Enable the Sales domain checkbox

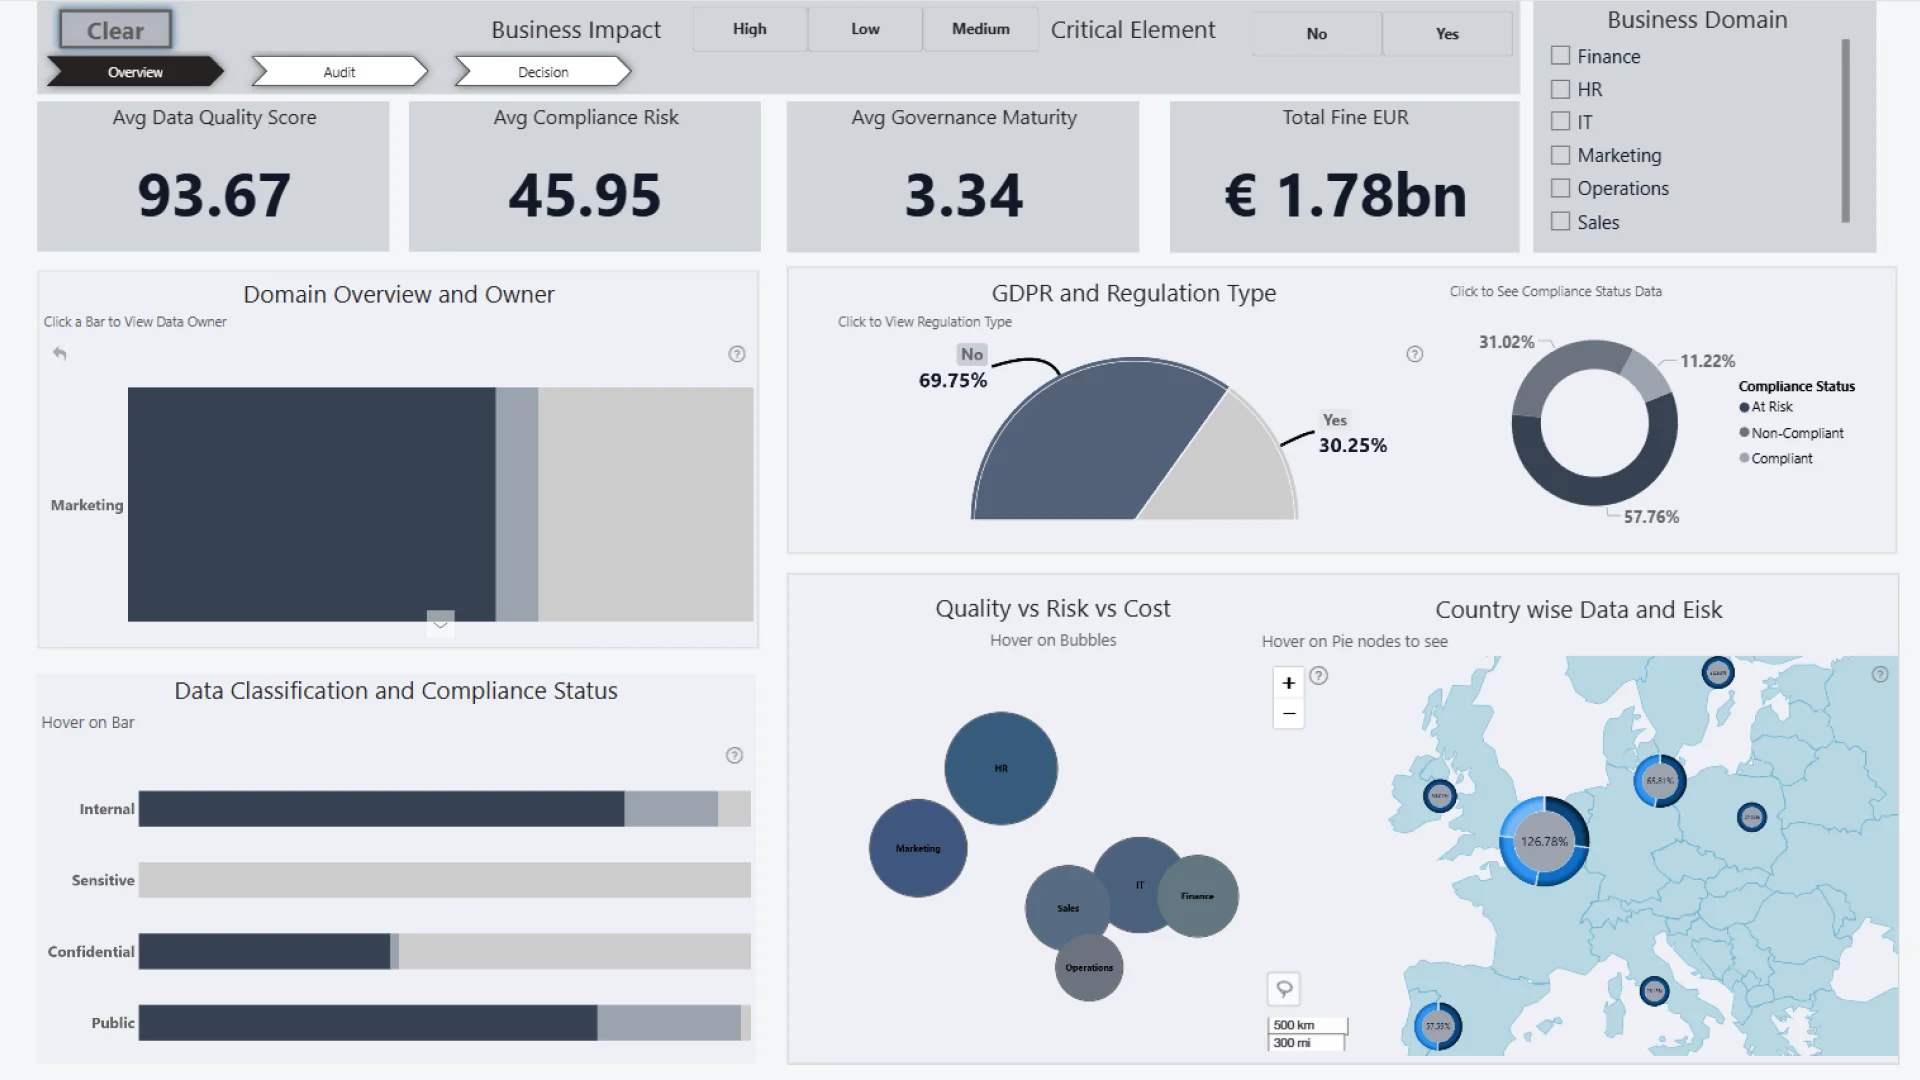(1560, 221)
